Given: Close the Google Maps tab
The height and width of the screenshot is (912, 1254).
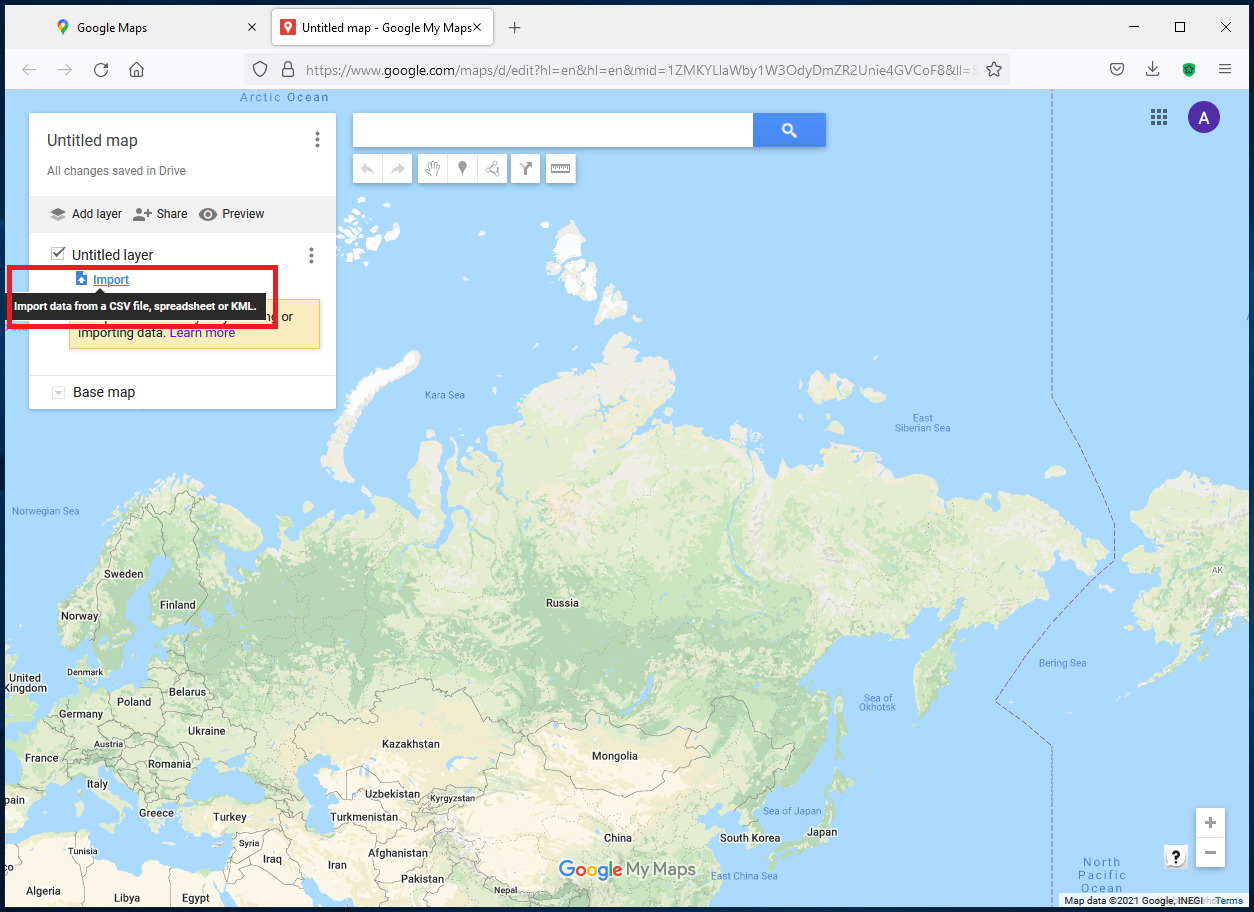Looking at the screenshot, I should tap(252, 28).
